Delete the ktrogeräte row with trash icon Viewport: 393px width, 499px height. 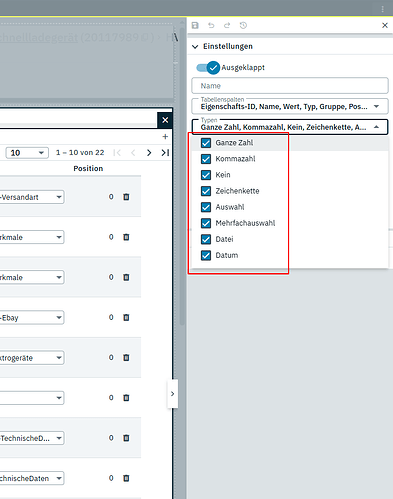[126, 358]
